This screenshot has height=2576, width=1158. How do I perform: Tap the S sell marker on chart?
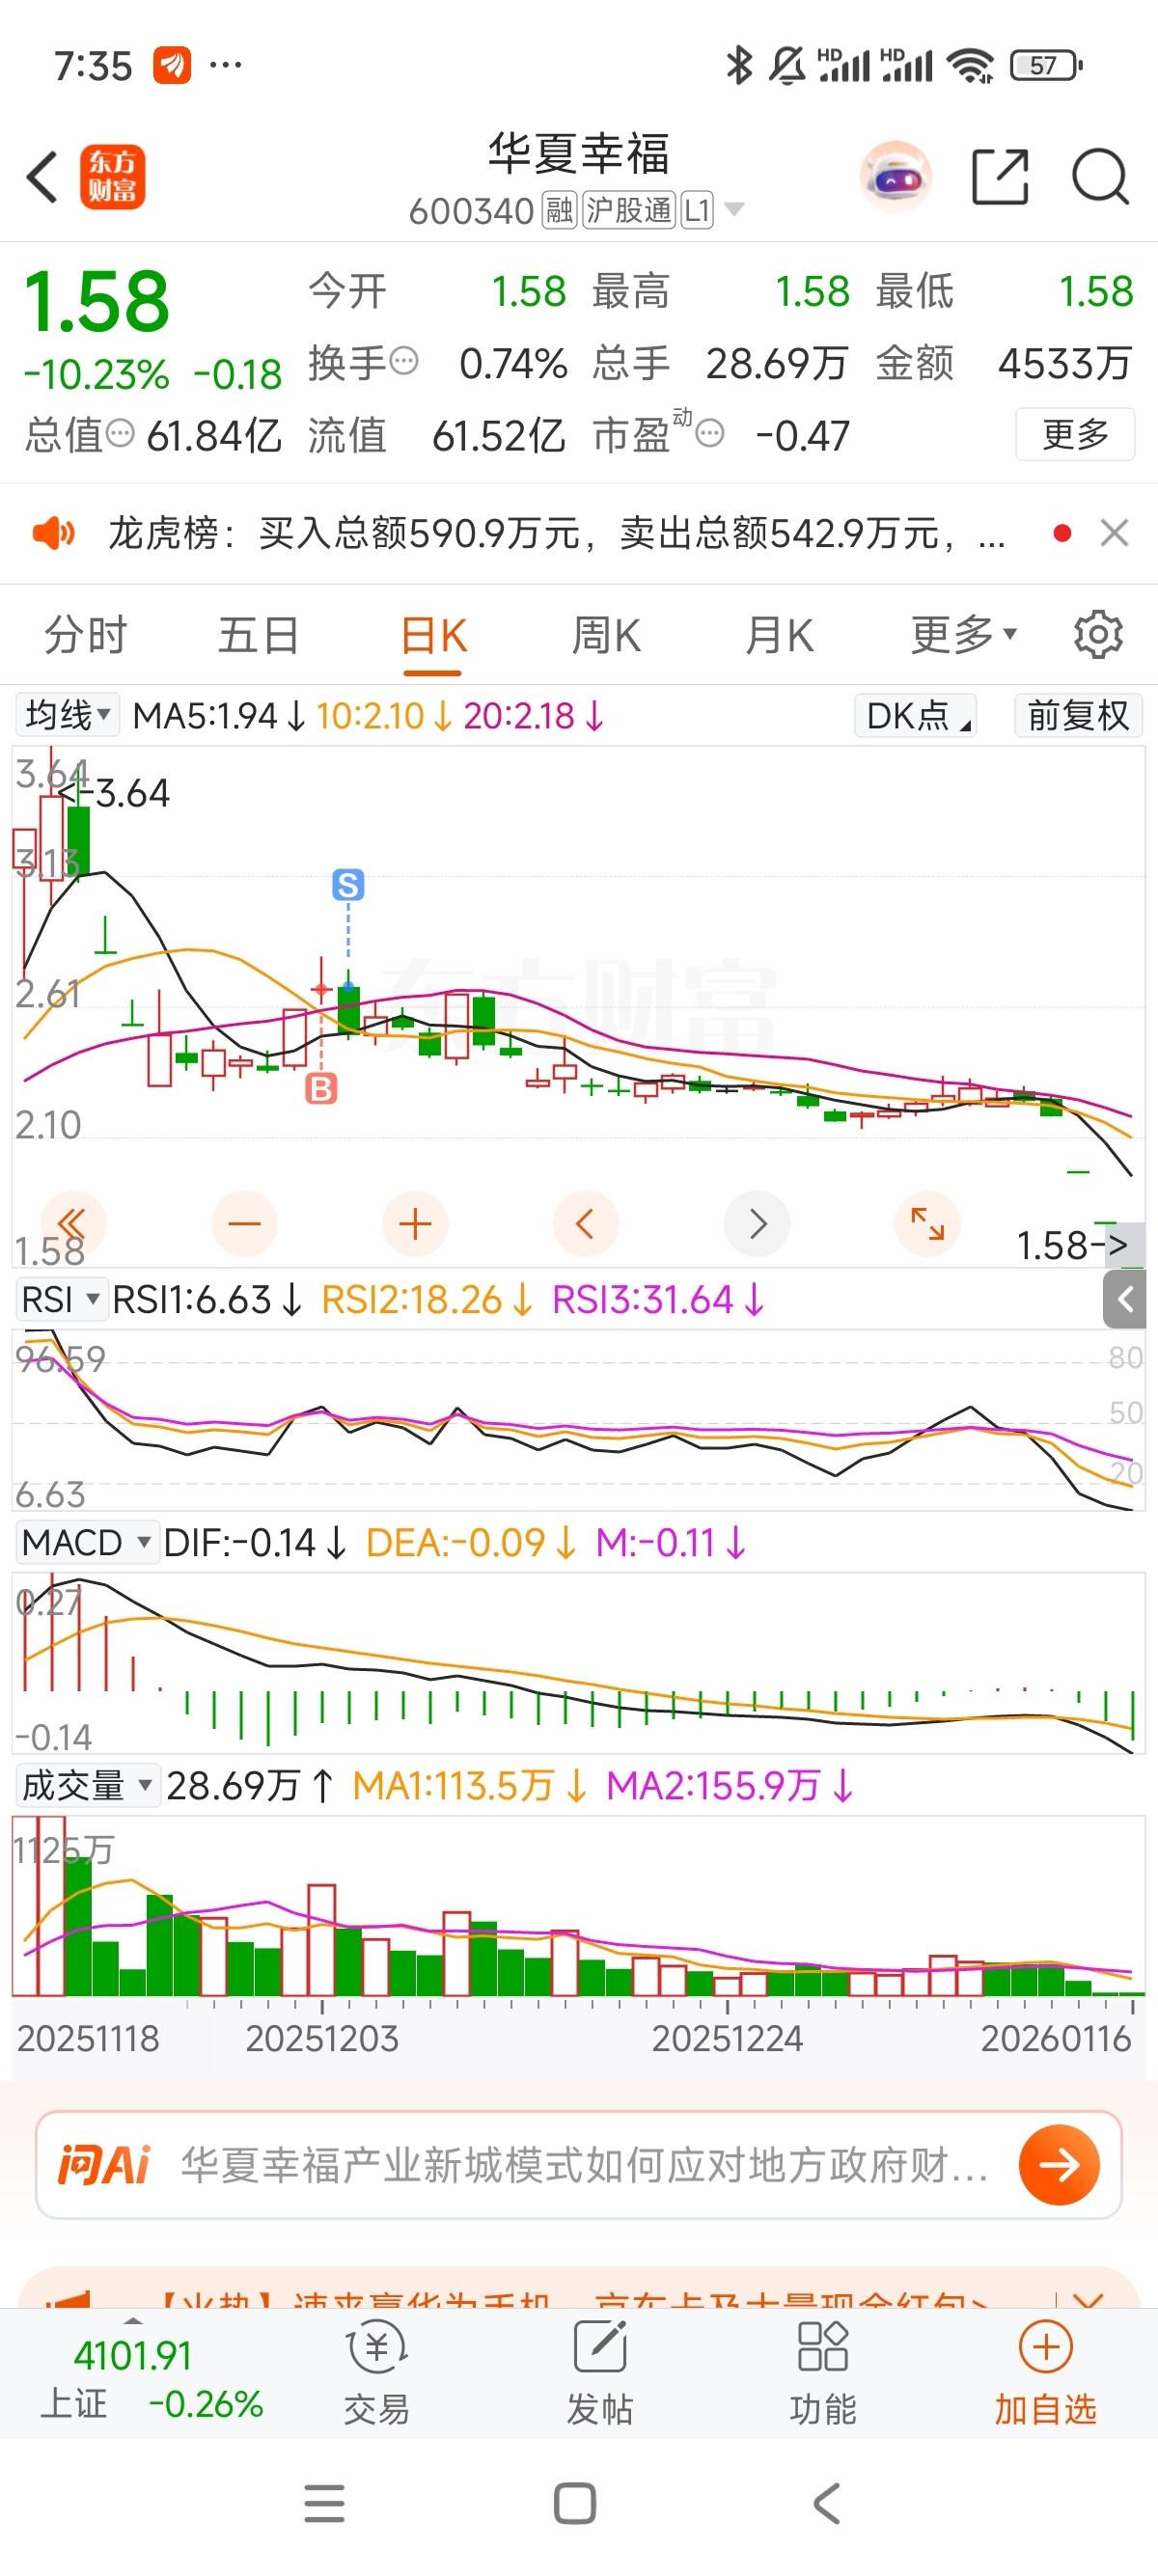pyautogui.click(x=348, y=885)
